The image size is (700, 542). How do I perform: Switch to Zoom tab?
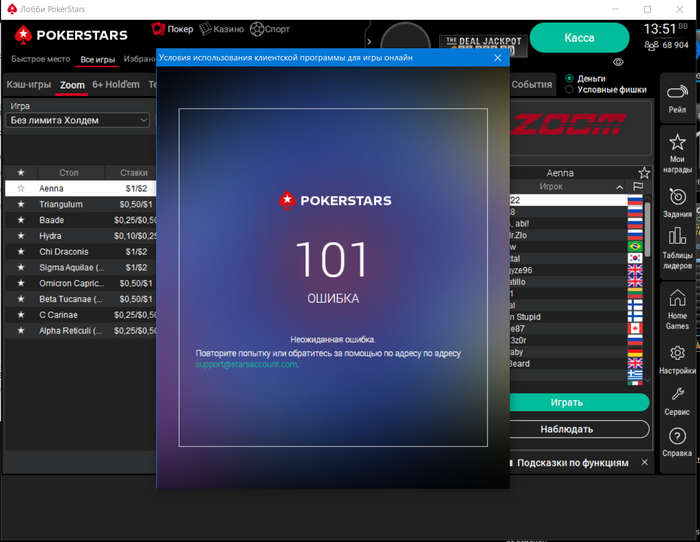[x=72, y=85]
